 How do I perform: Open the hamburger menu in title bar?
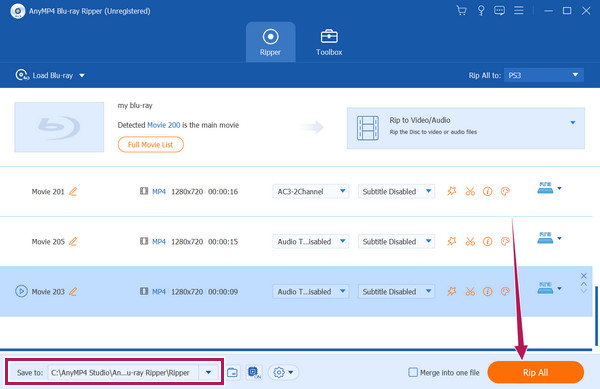coord(518,10)
